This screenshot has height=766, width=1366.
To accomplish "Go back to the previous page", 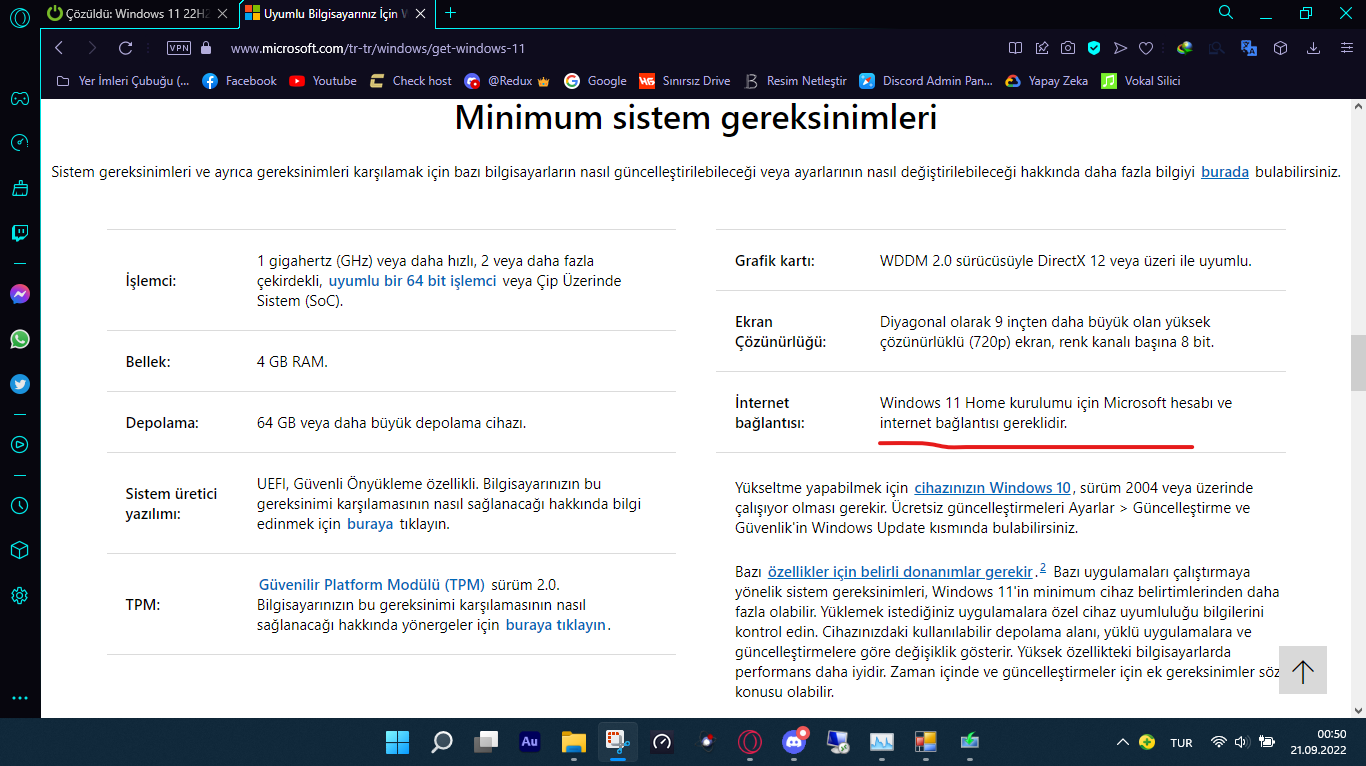I will click(59, 48).
